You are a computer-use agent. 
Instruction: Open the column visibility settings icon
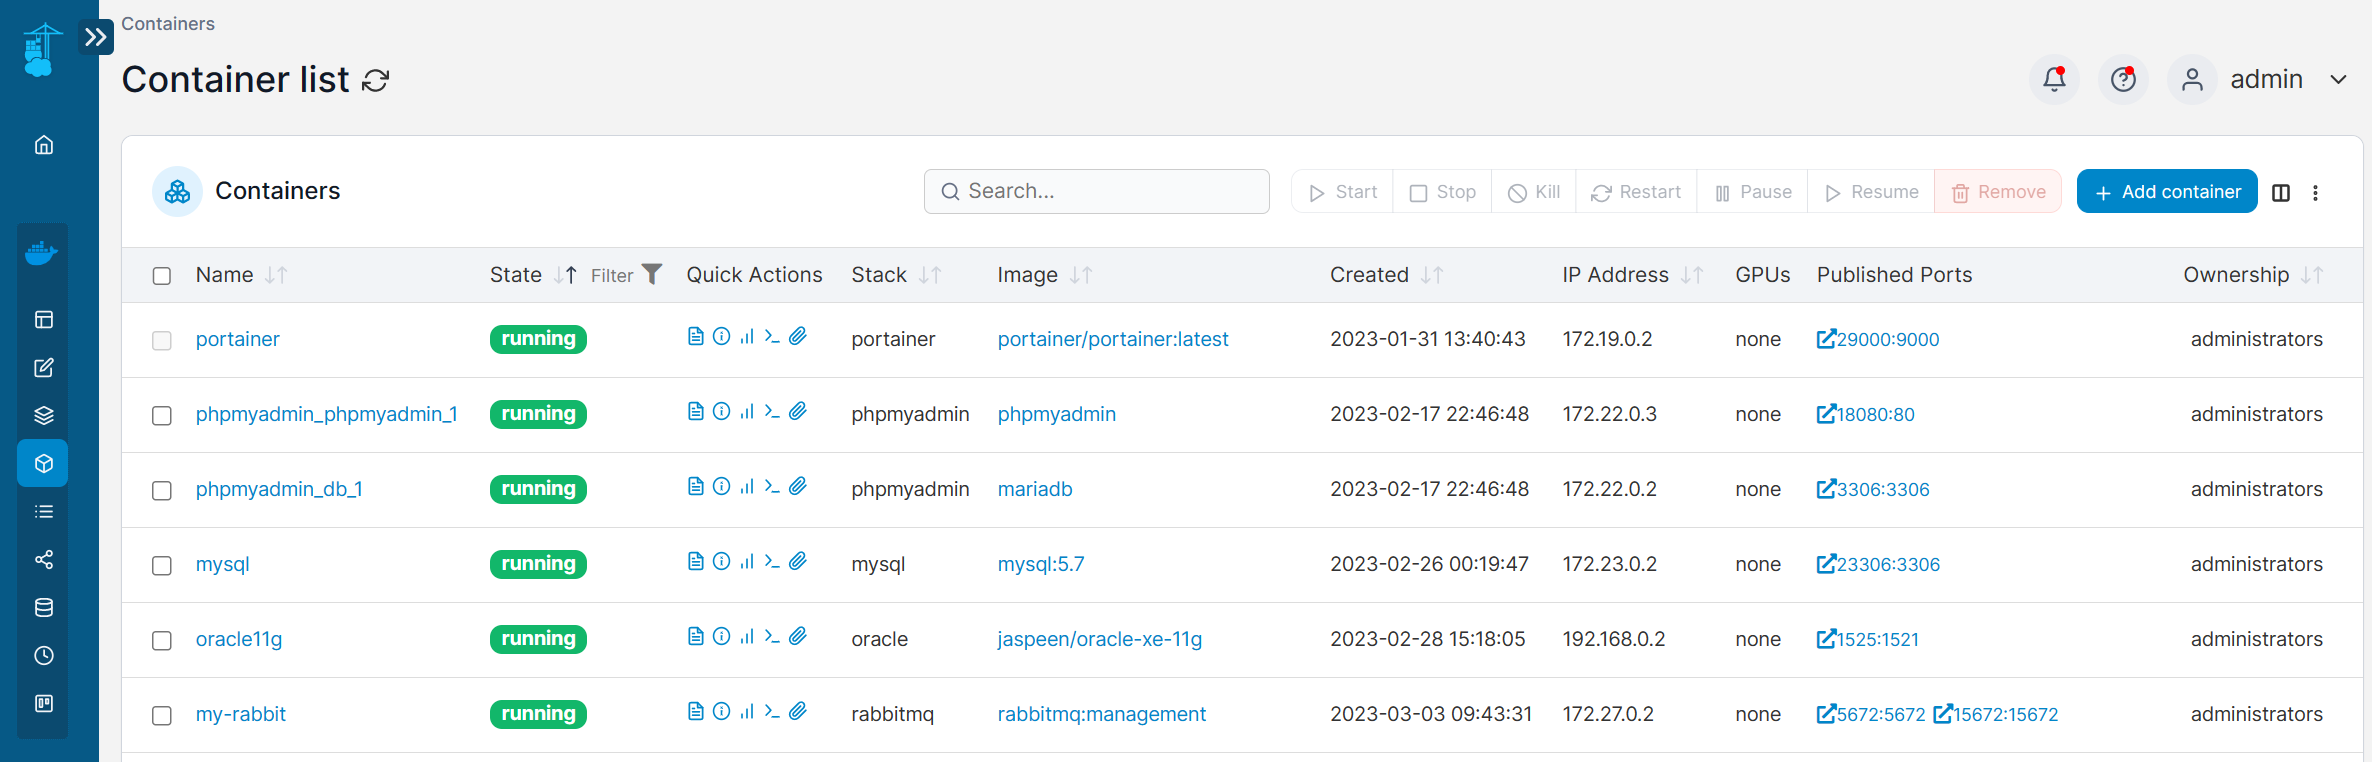pyautogui.click(x=2281, y=193)
